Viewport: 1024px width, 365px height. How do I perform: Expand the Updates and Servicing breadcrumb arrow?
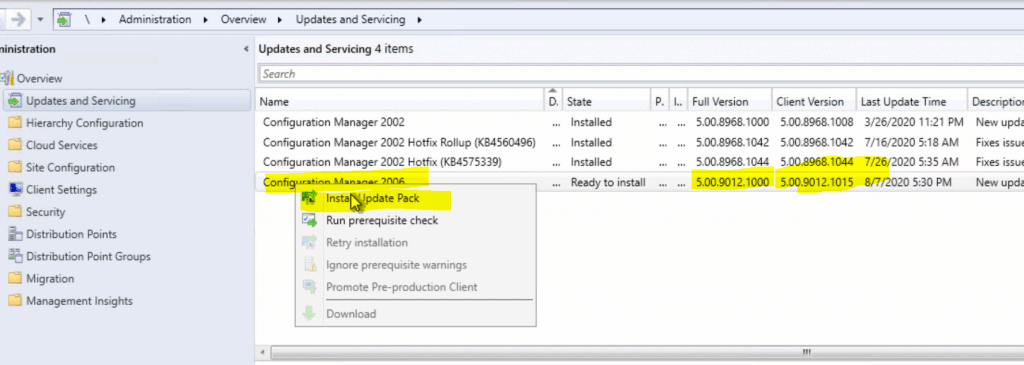(419, 20)
